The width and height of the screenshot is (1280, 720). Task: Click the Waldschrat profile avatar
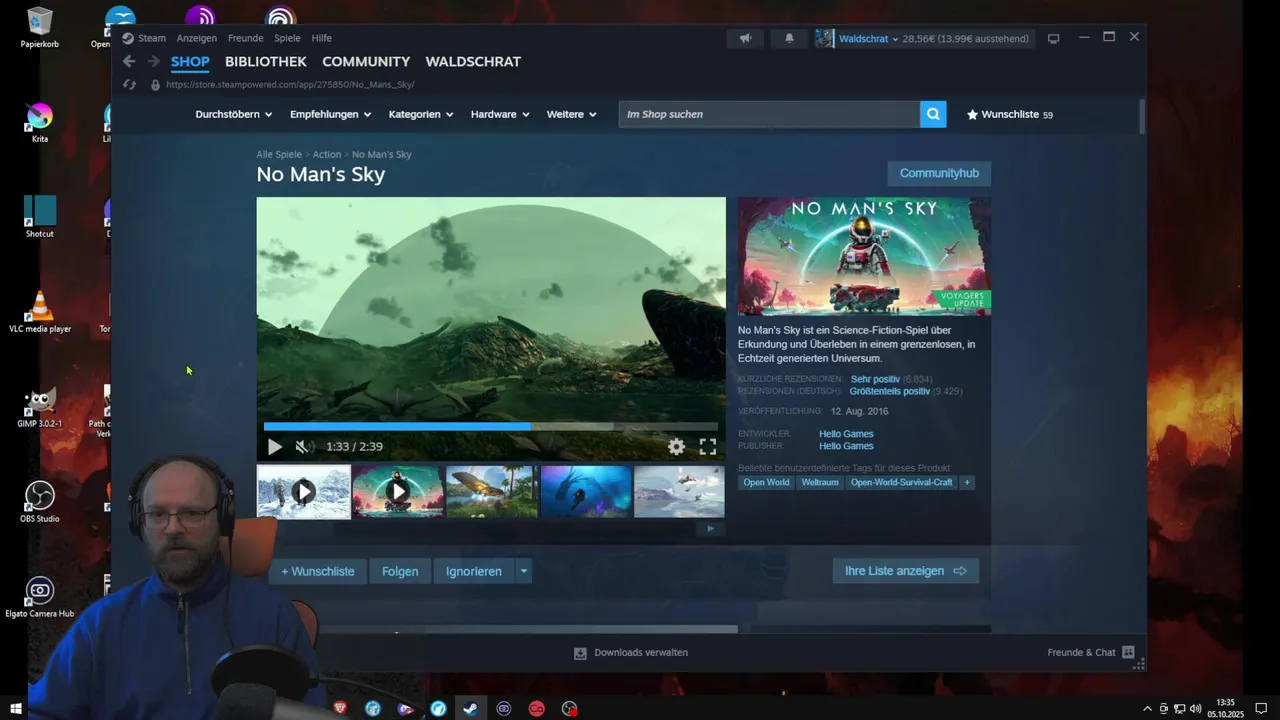pos(824,38)
